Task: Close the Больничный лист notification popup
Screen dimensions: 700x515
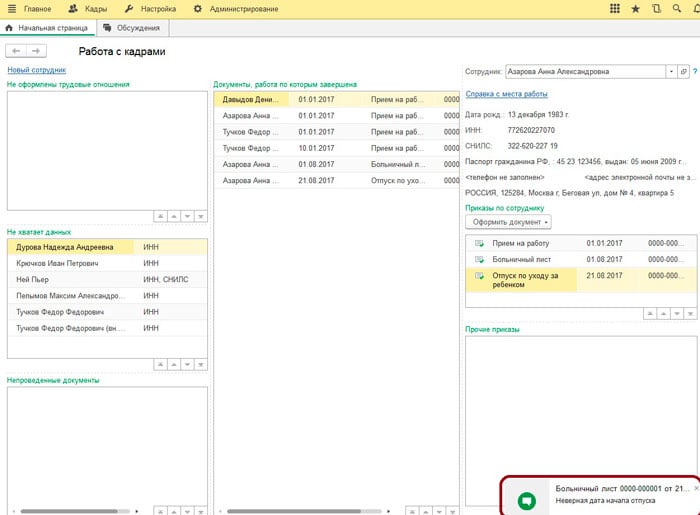Action: point(696,487)
